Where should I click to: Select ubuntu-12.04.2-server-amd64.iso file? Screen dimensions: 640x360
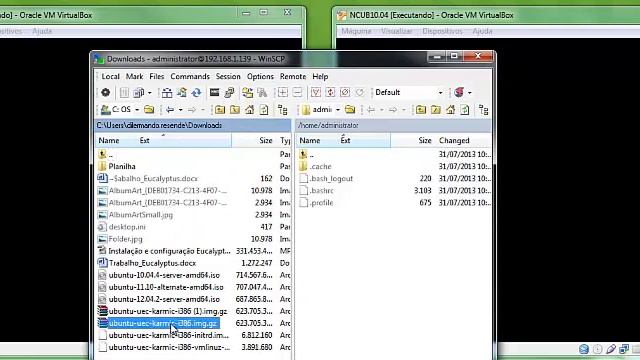point(164,299)
